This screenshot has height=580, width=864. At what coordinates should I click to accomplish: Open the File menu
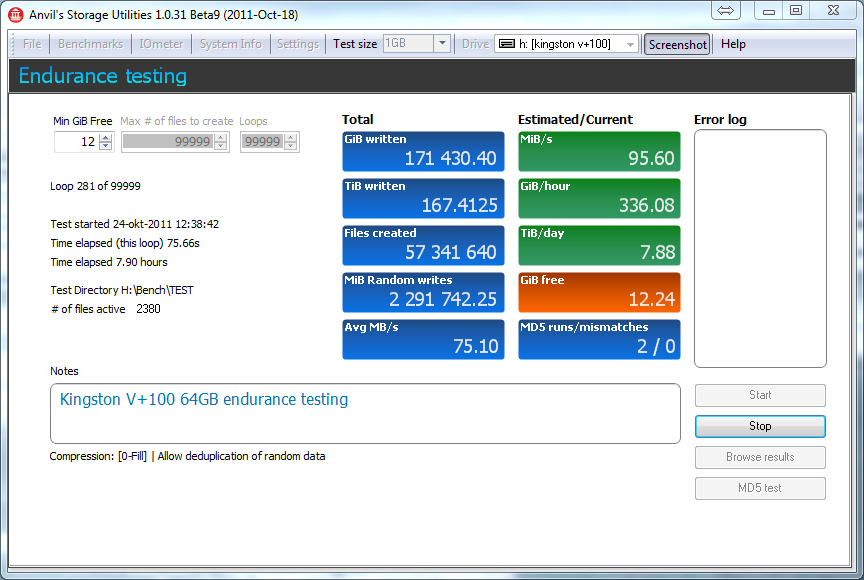coord(32,44)
